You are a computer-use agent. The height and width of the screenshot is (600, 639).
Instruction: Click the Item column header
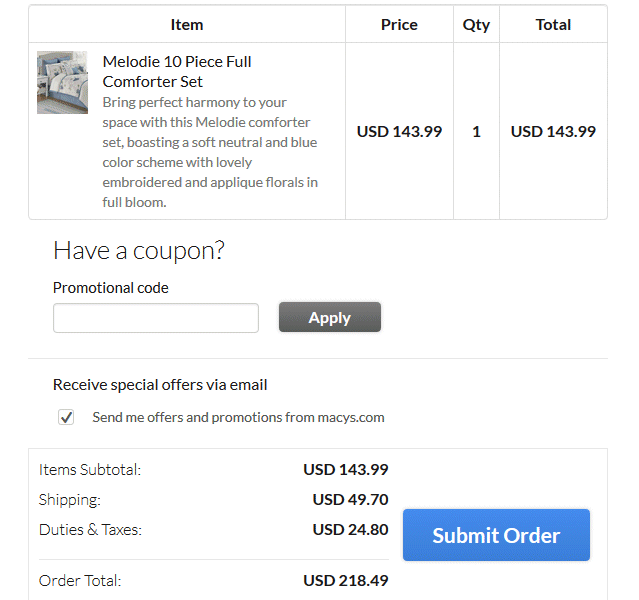click(187, 24)
